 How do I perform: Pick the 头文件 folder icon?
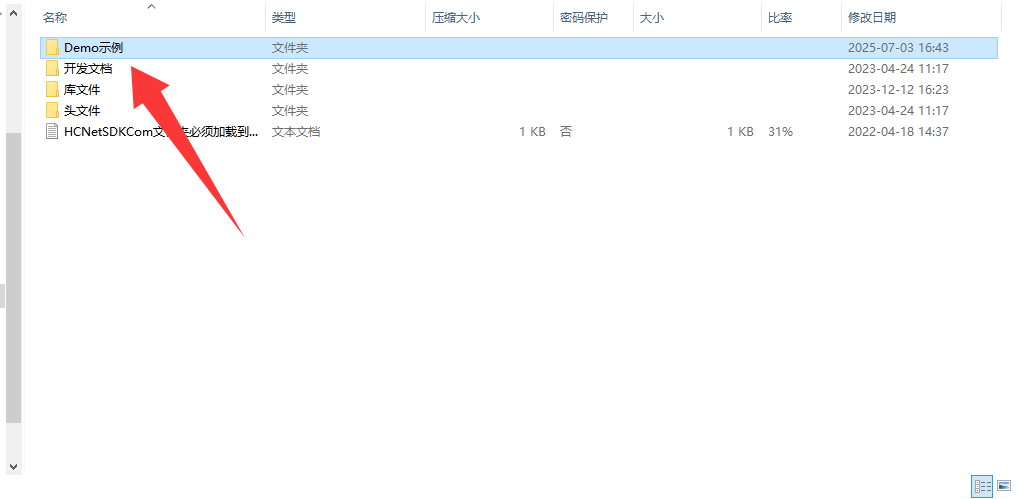tap(52, 111)
